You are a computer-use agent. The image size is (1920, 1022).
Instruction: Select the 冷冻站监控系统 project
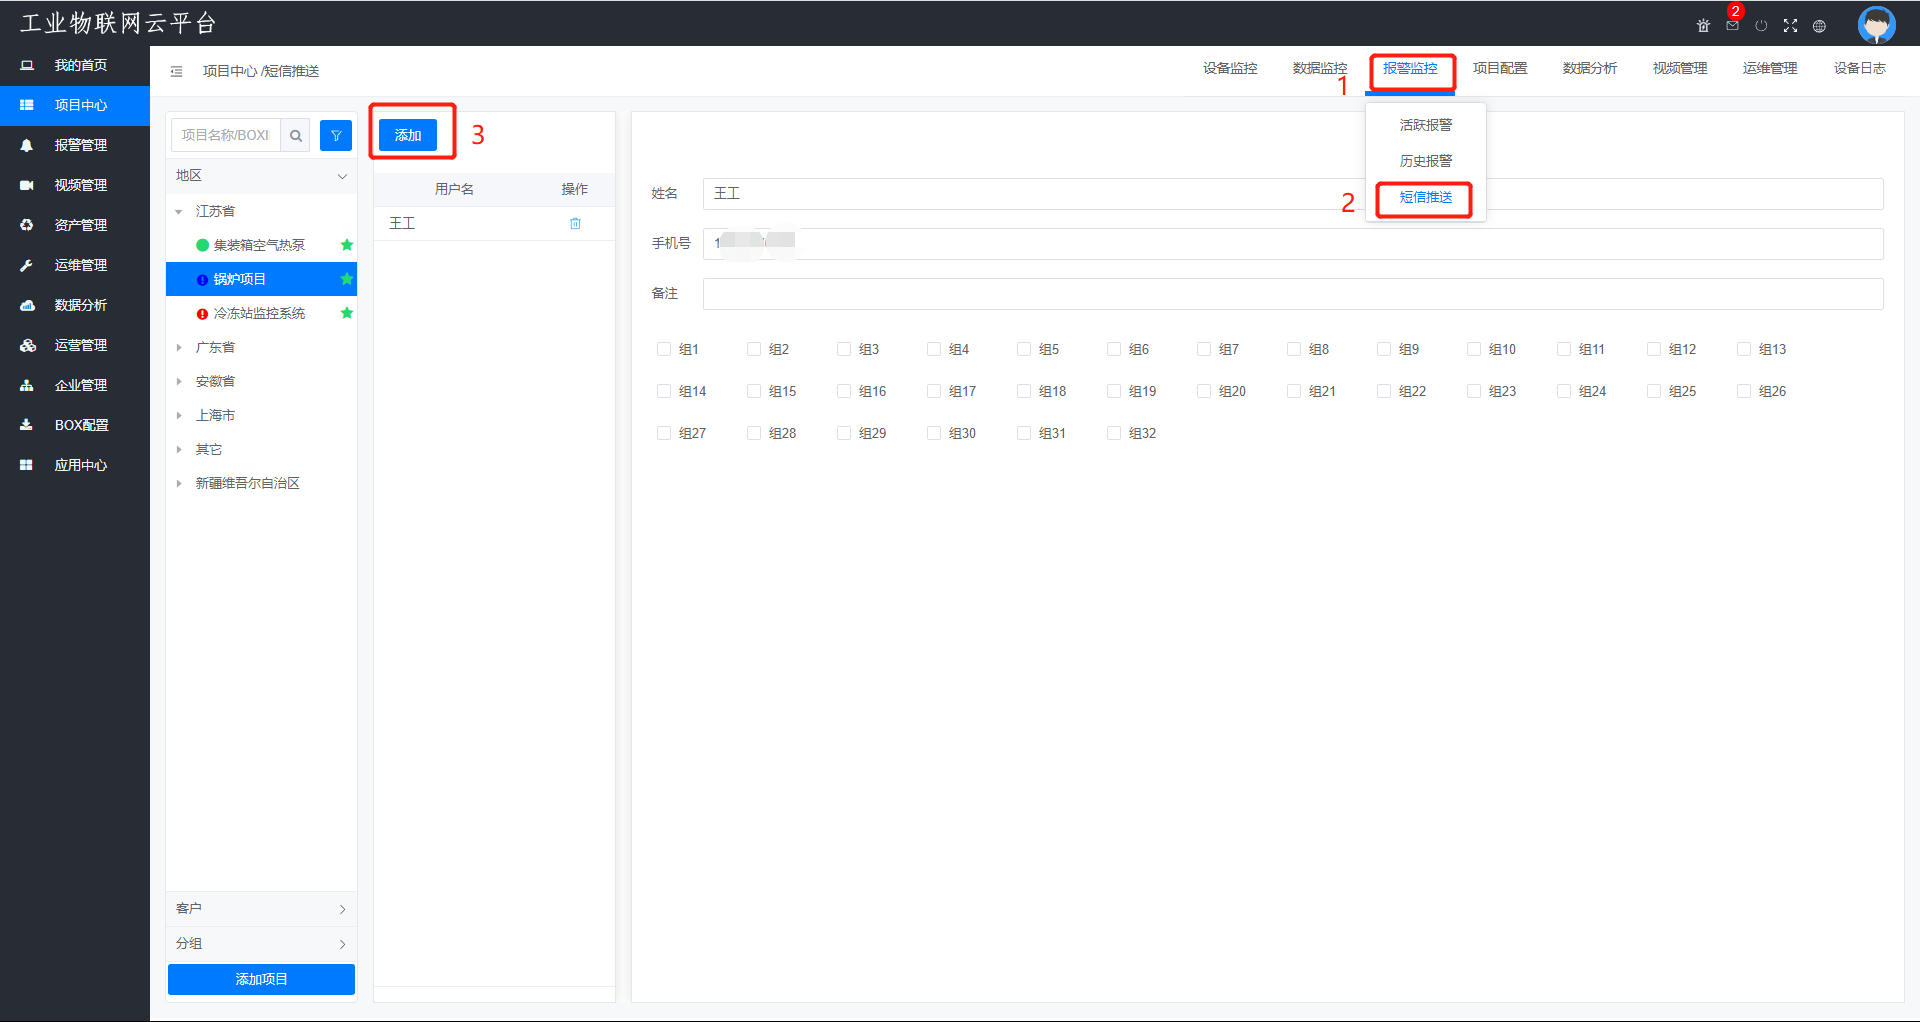point(261,313)
